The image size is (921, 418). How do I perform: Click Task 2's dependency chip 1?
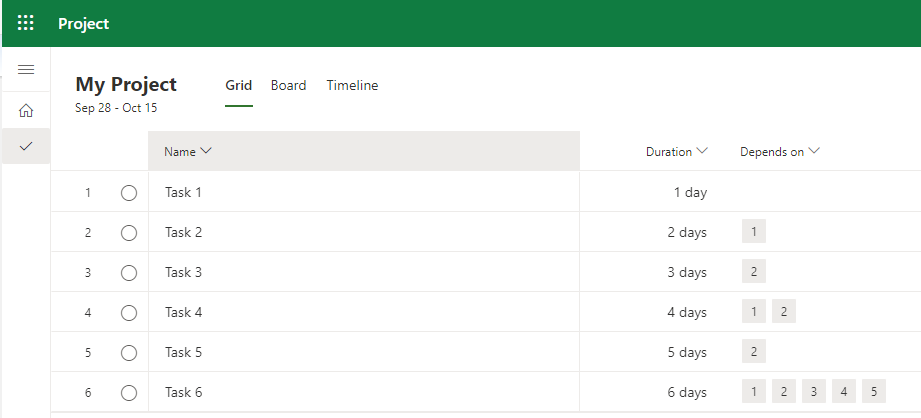point(753,232)
